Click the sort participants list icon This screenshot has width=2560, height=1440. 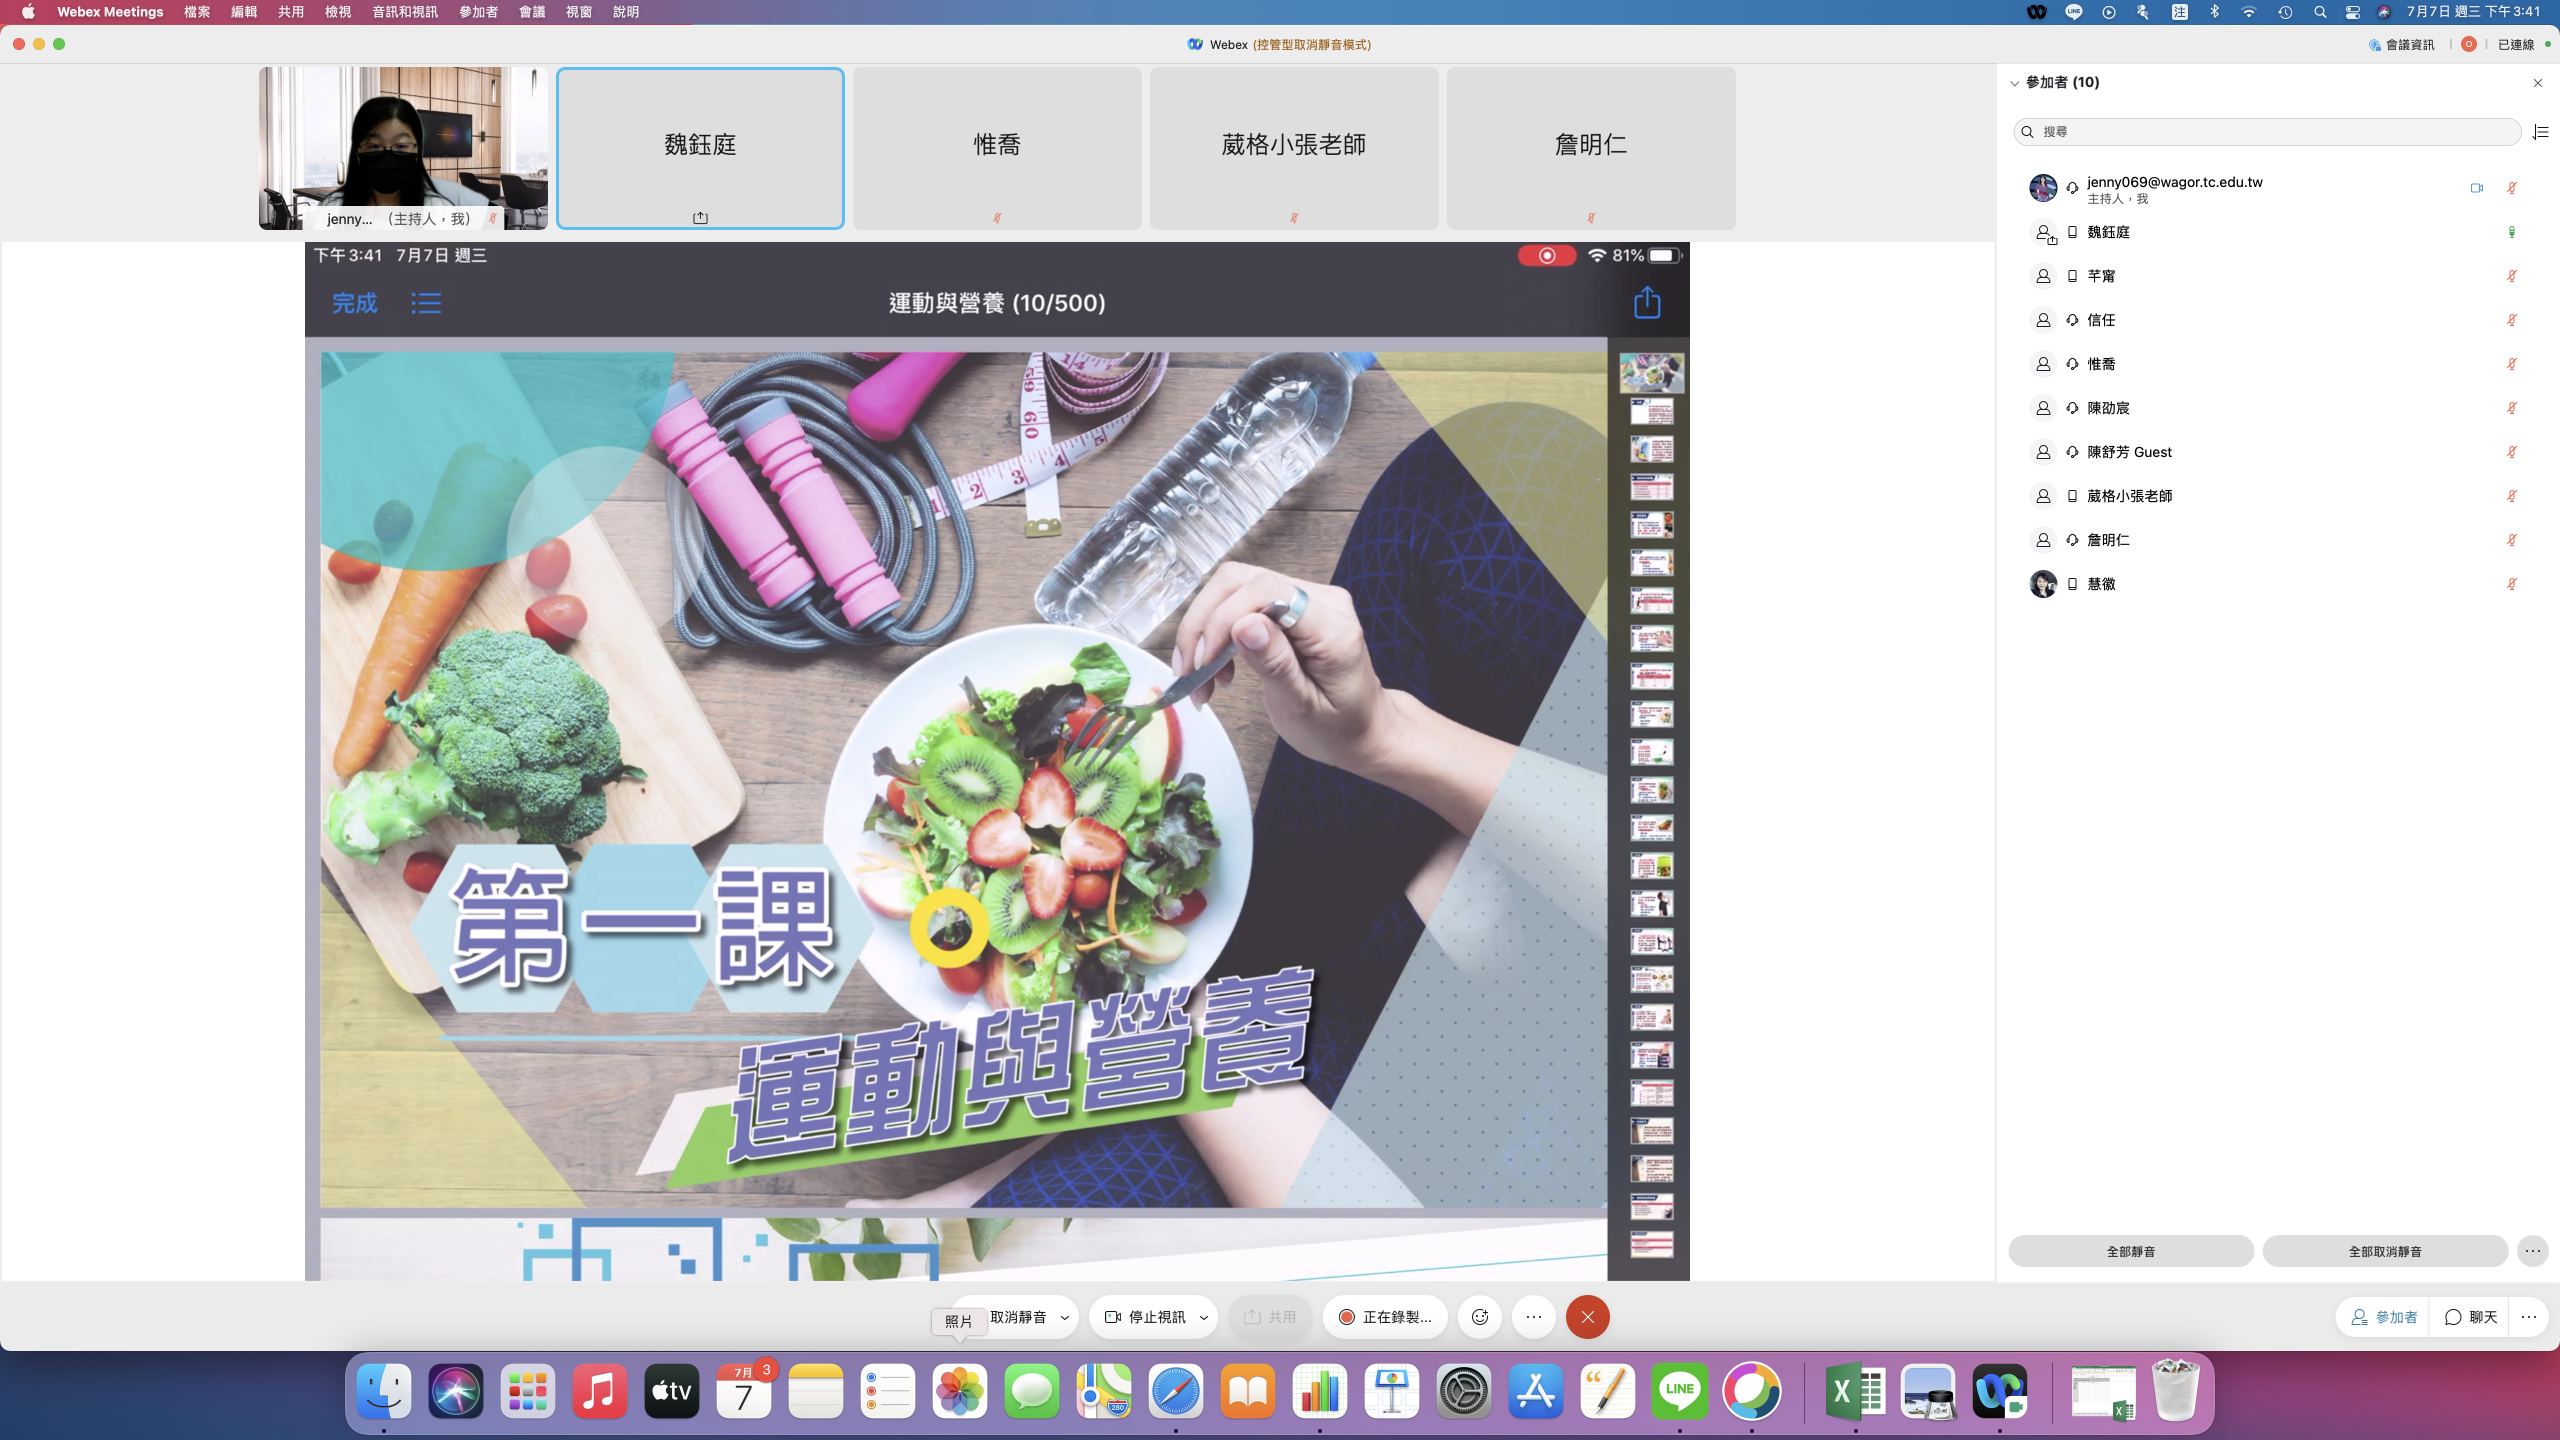[x=2540, y=132]
